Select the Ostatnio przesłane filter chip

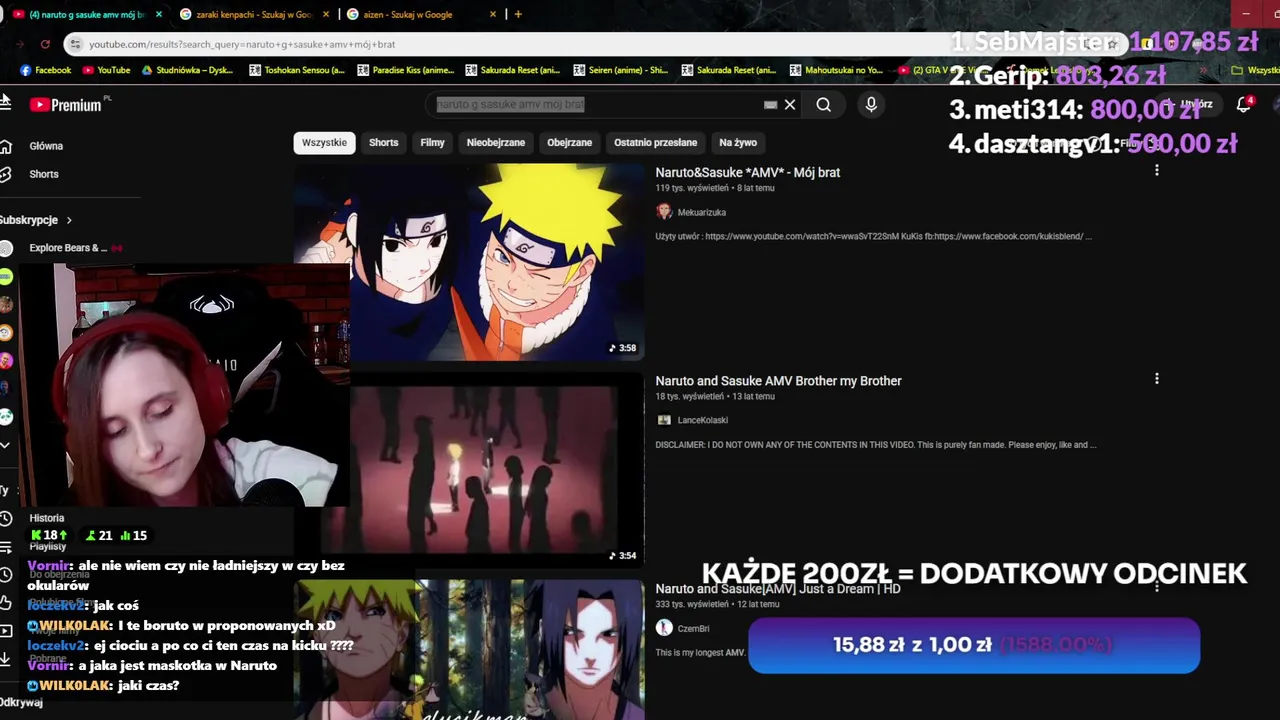coord(655,142)
